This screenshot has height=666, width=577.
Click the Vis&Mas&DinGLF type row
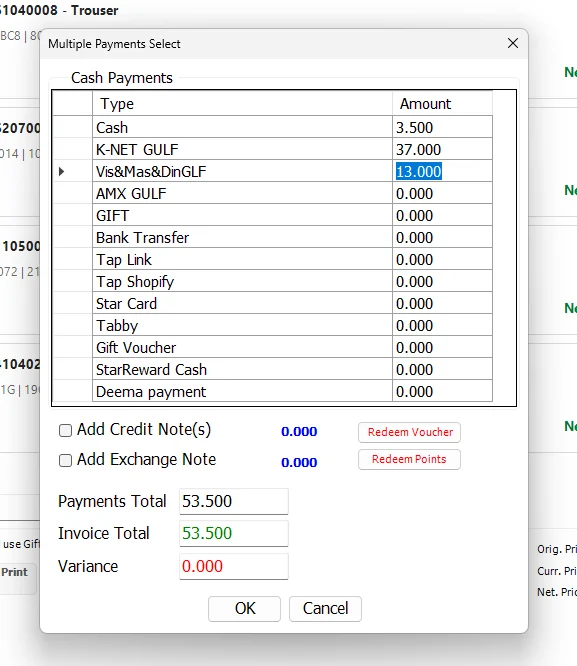[242, 171]
